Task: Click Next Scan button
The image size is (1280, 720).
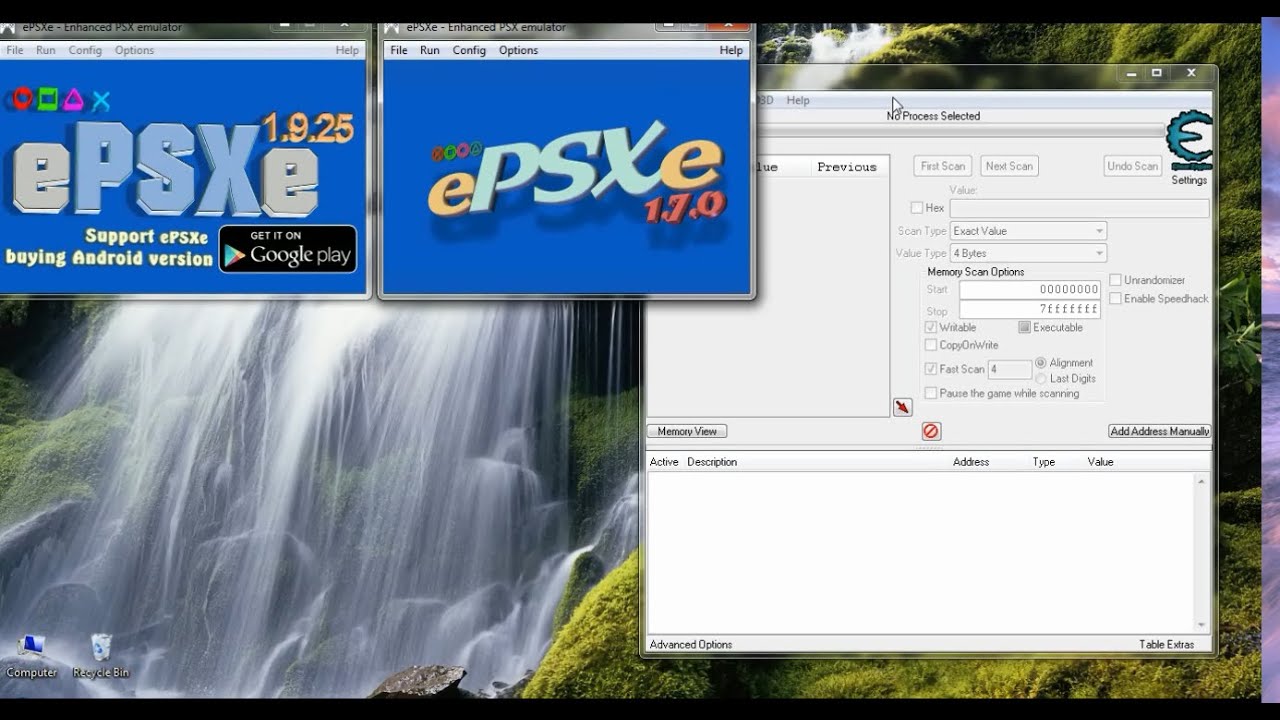Action: coord(1009,166)
